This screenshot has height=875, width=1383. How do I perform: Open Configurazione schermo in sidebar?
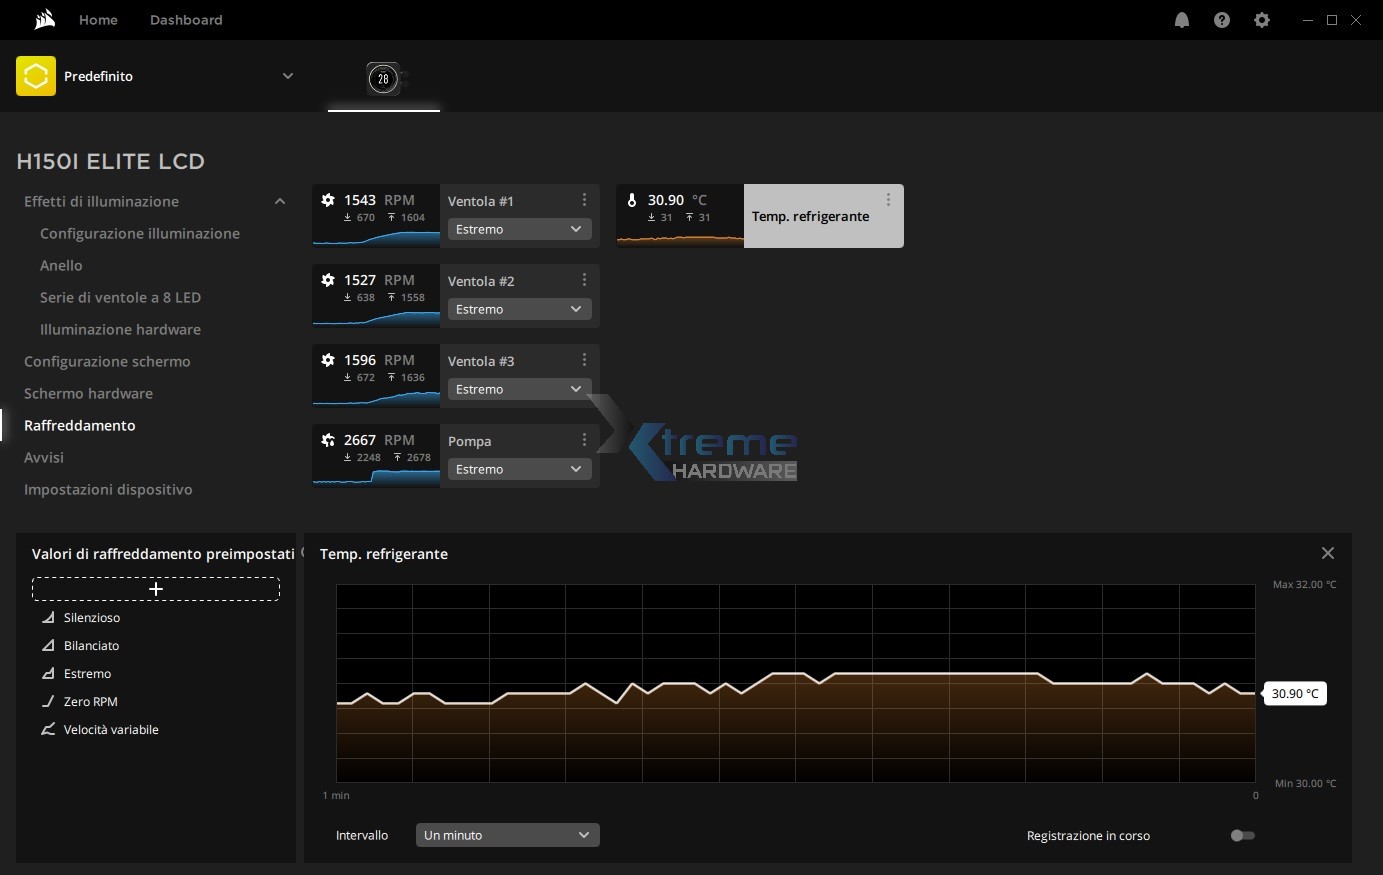click(107, 361)
